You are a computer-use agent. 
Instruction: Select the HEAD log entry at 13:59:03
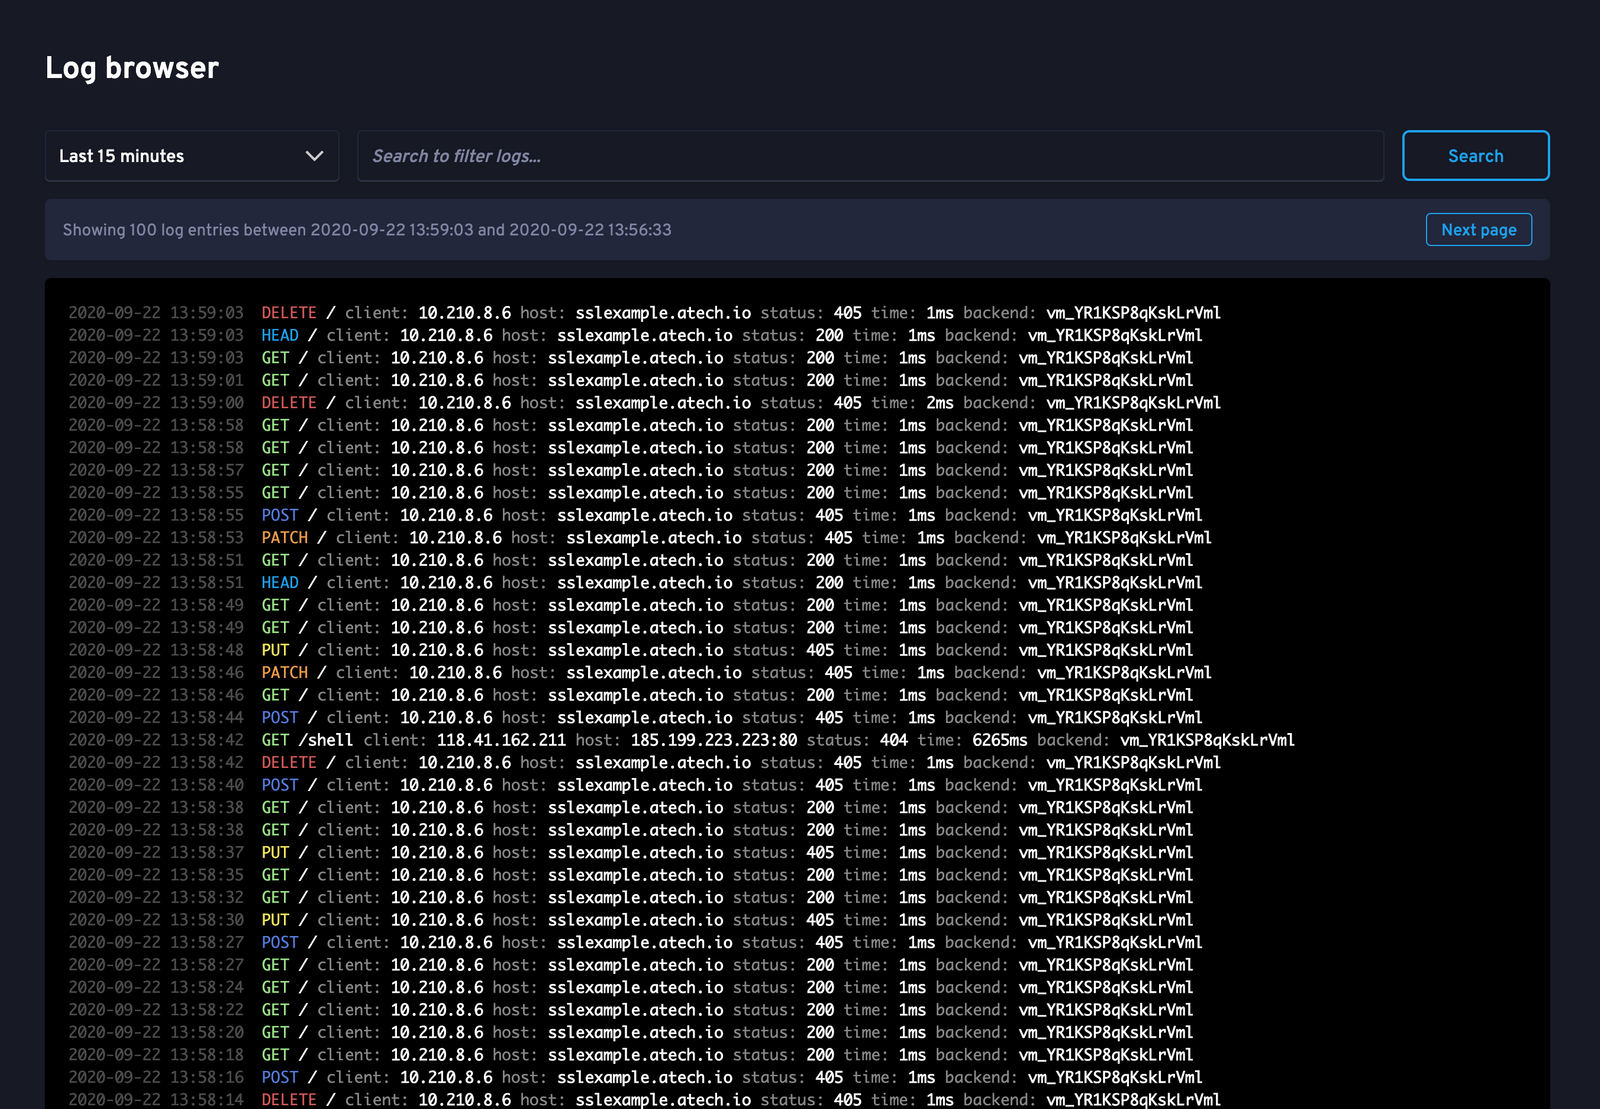635,335
